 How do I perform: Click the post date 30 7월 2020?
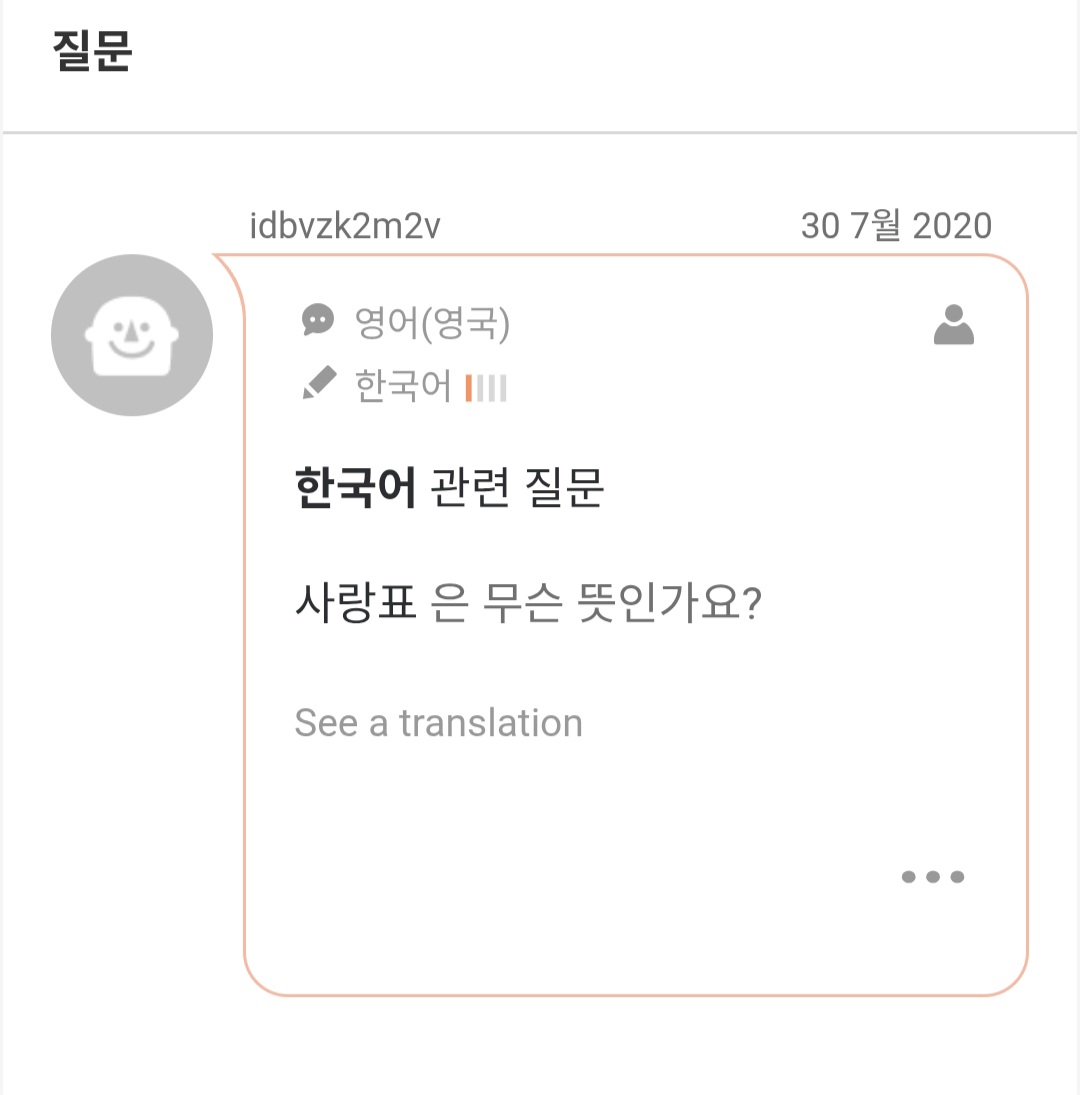895,227
